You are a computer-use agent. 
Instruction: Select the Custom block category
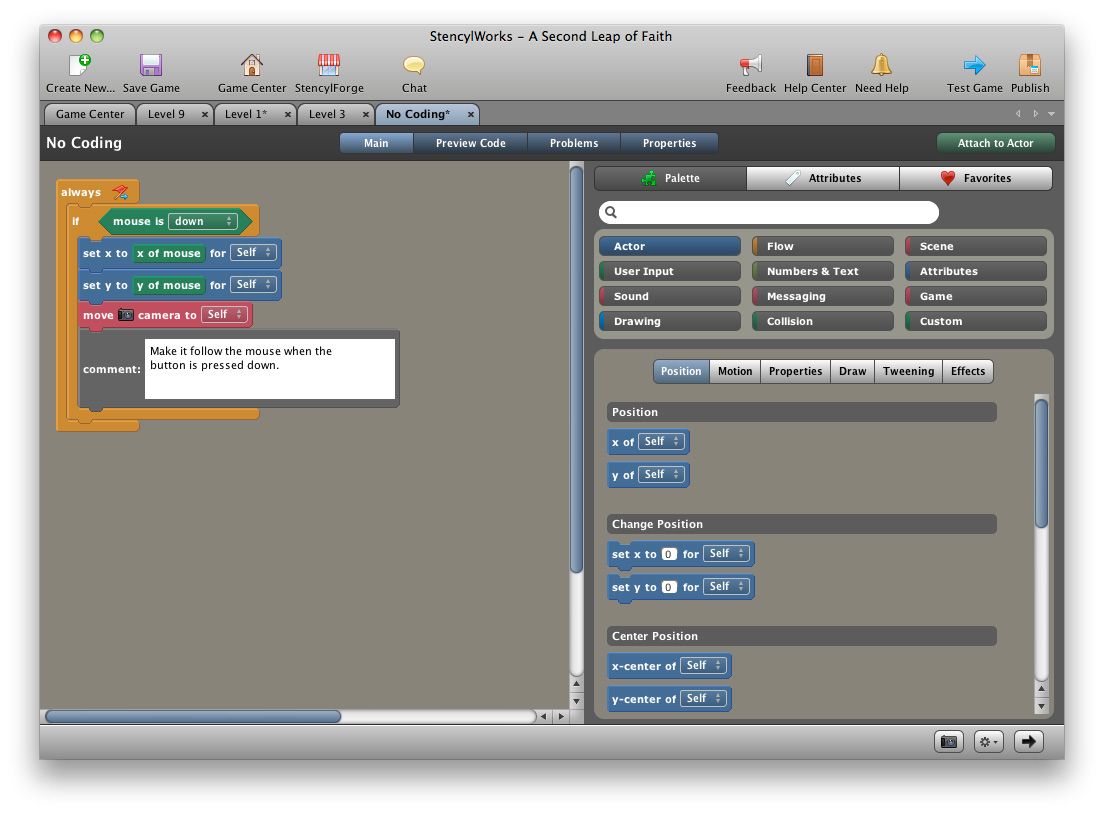976,321
